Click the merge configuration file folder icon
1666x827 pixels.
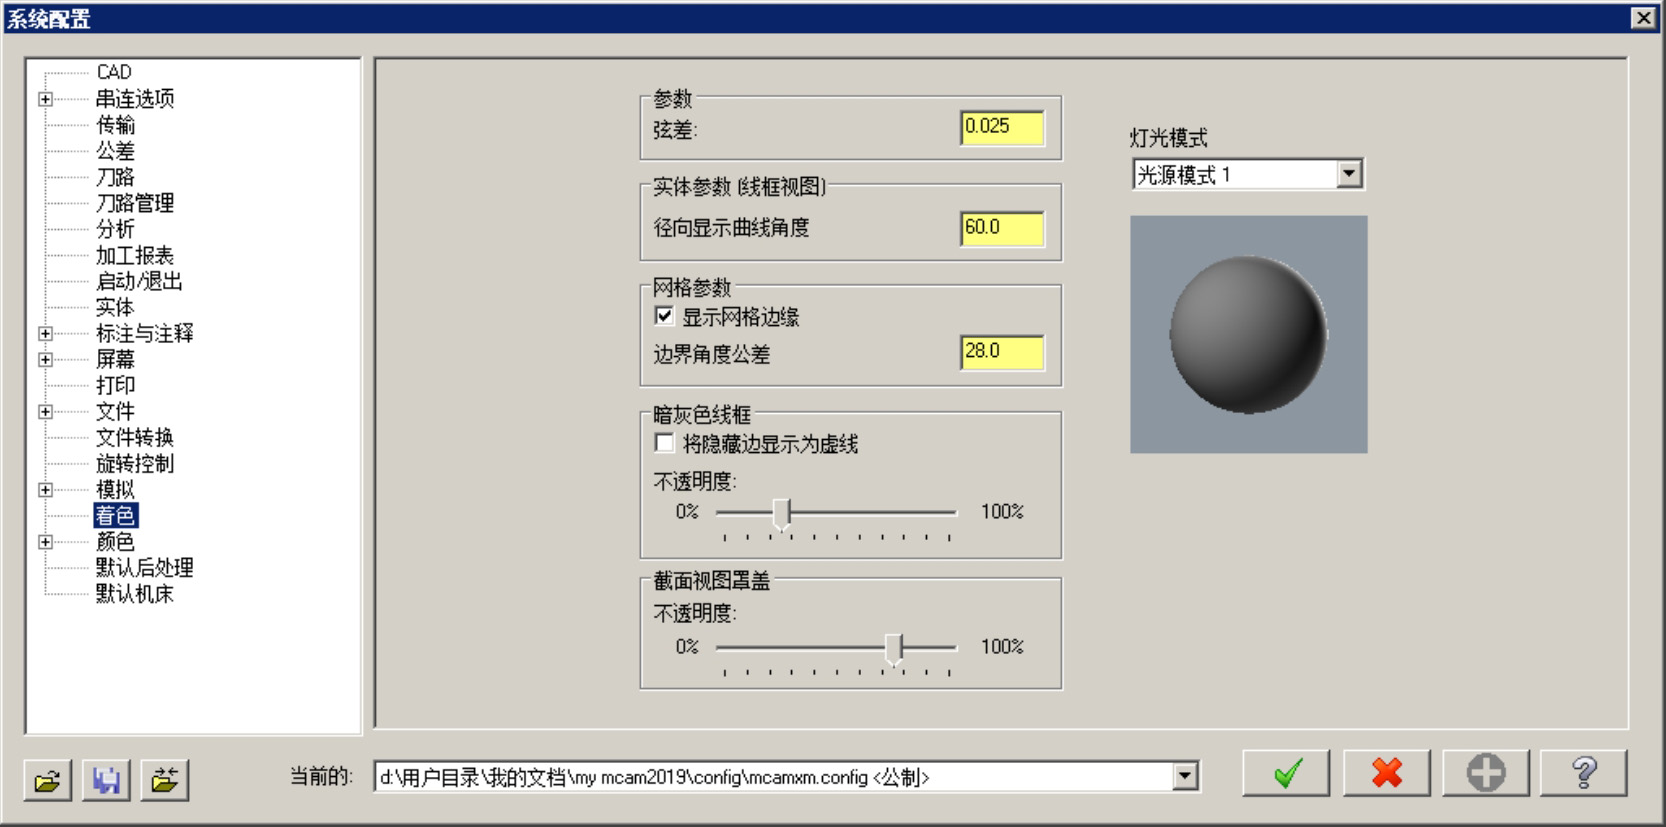click(x=165, y=779)
